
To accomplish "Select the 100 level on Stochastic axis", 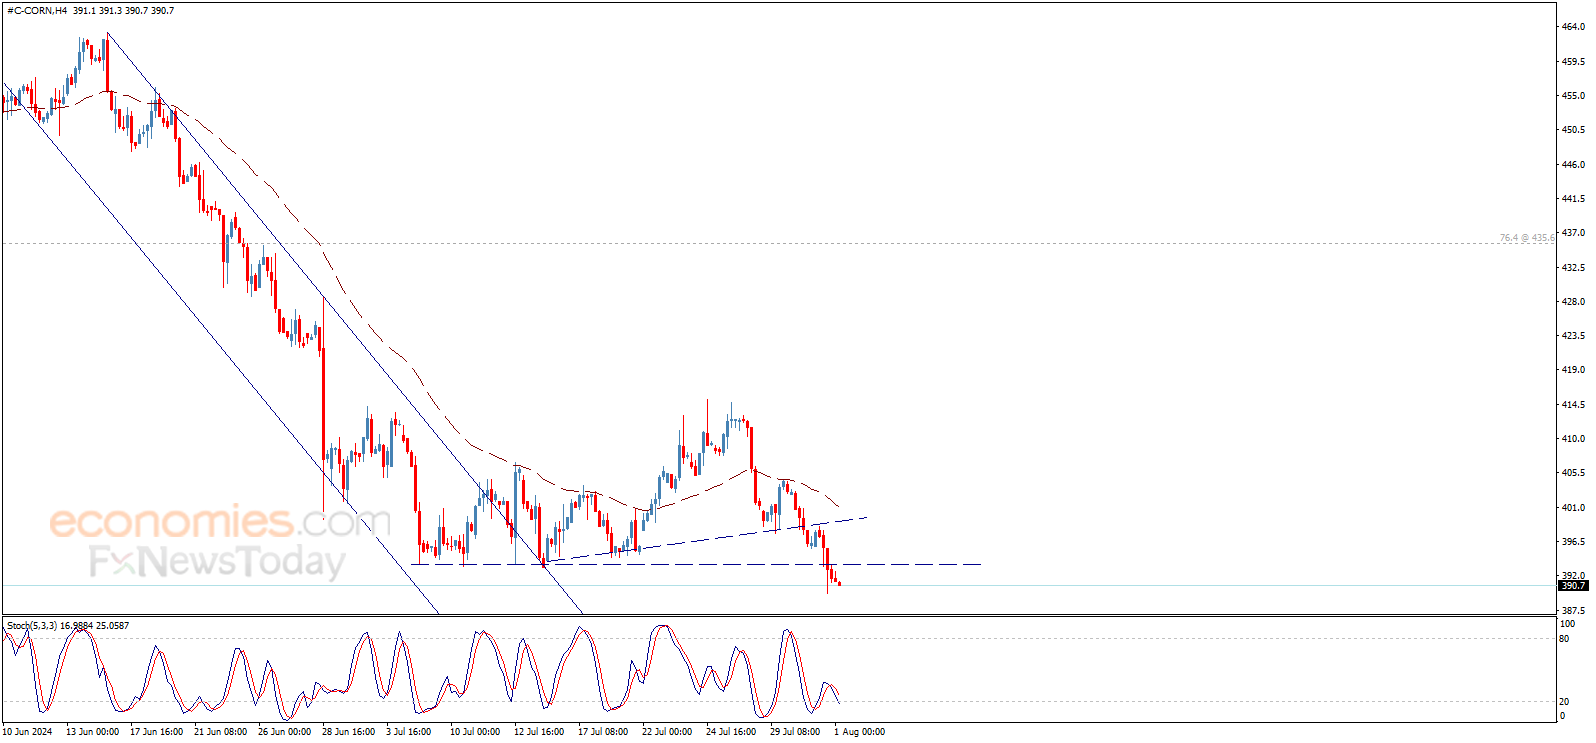I will pos(1568,624).
